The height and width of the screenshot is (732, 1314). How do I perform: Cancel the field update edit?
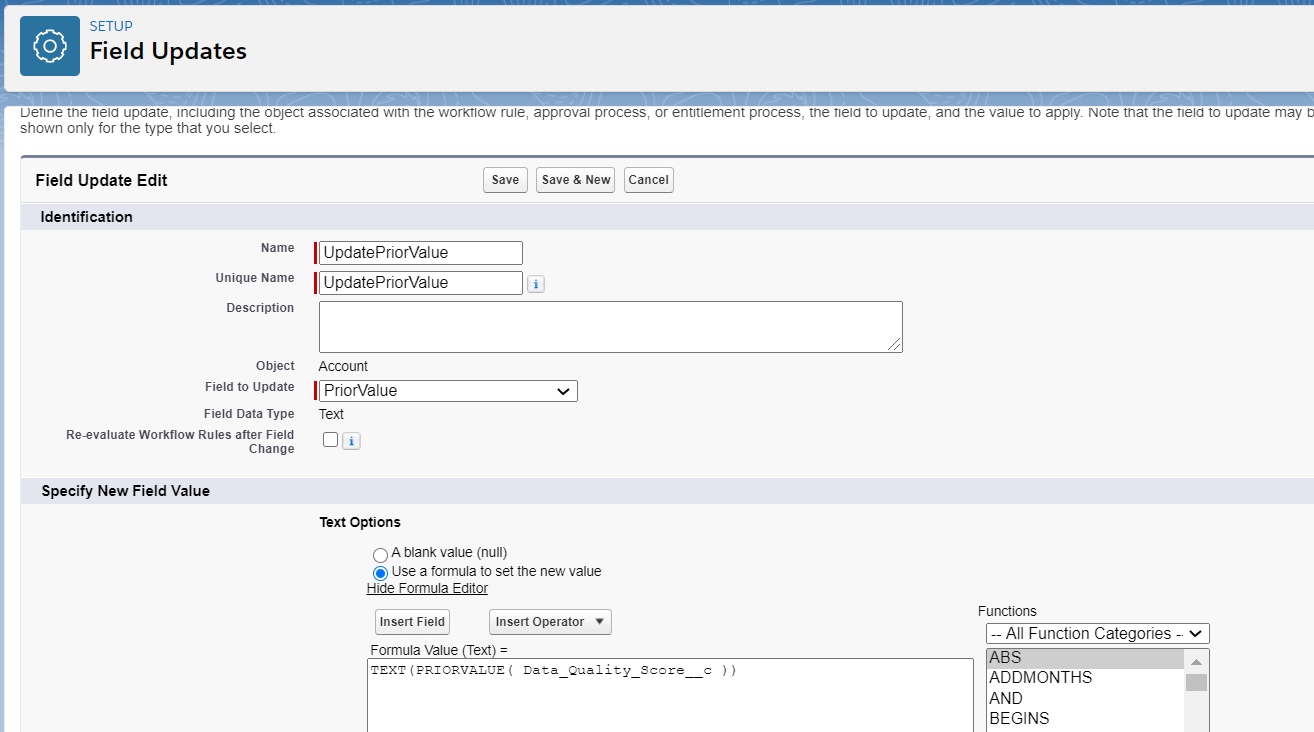pyautogui.click(x=648, y=180)
